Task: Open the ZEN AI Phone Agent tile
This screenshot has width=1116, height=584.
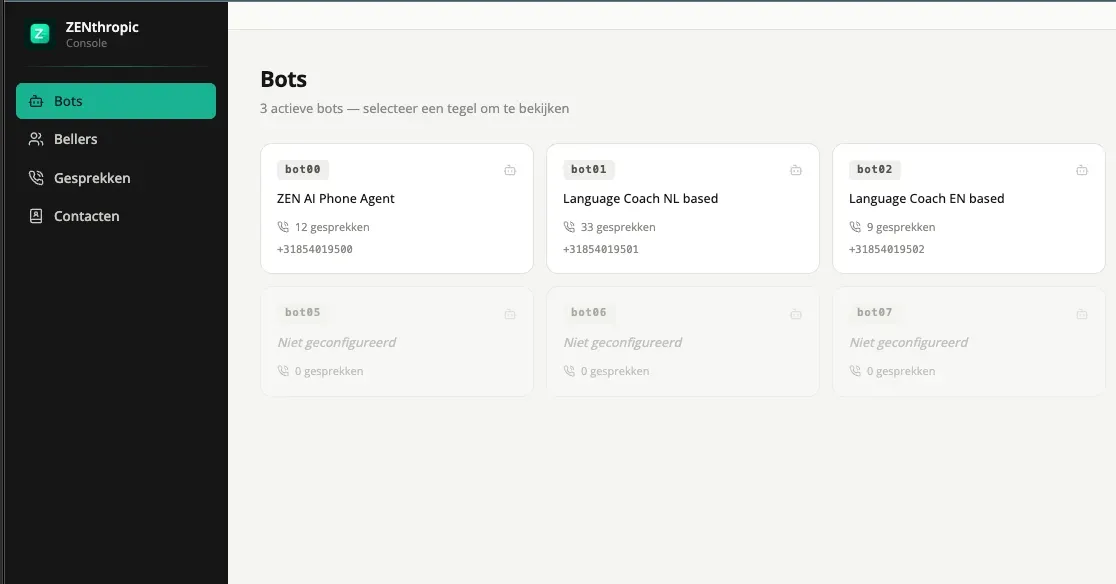Action: 397,208
